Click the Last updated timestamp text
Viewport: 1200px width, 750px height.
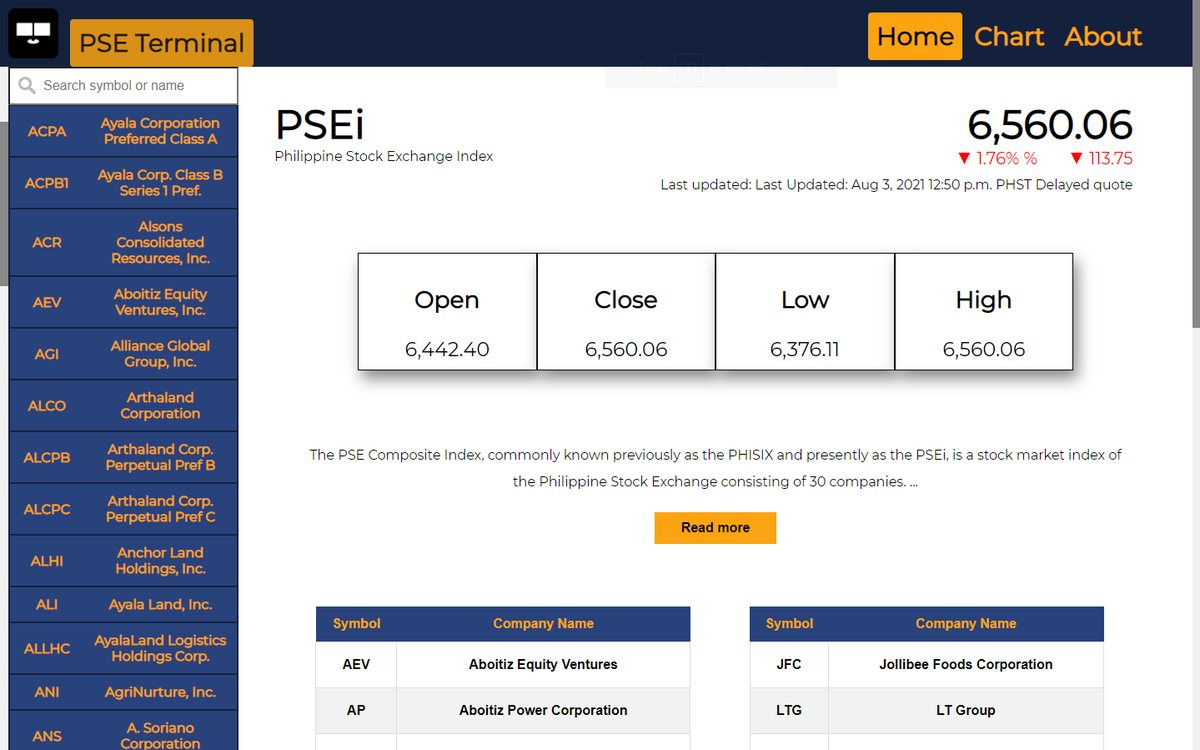pos(896,185)
